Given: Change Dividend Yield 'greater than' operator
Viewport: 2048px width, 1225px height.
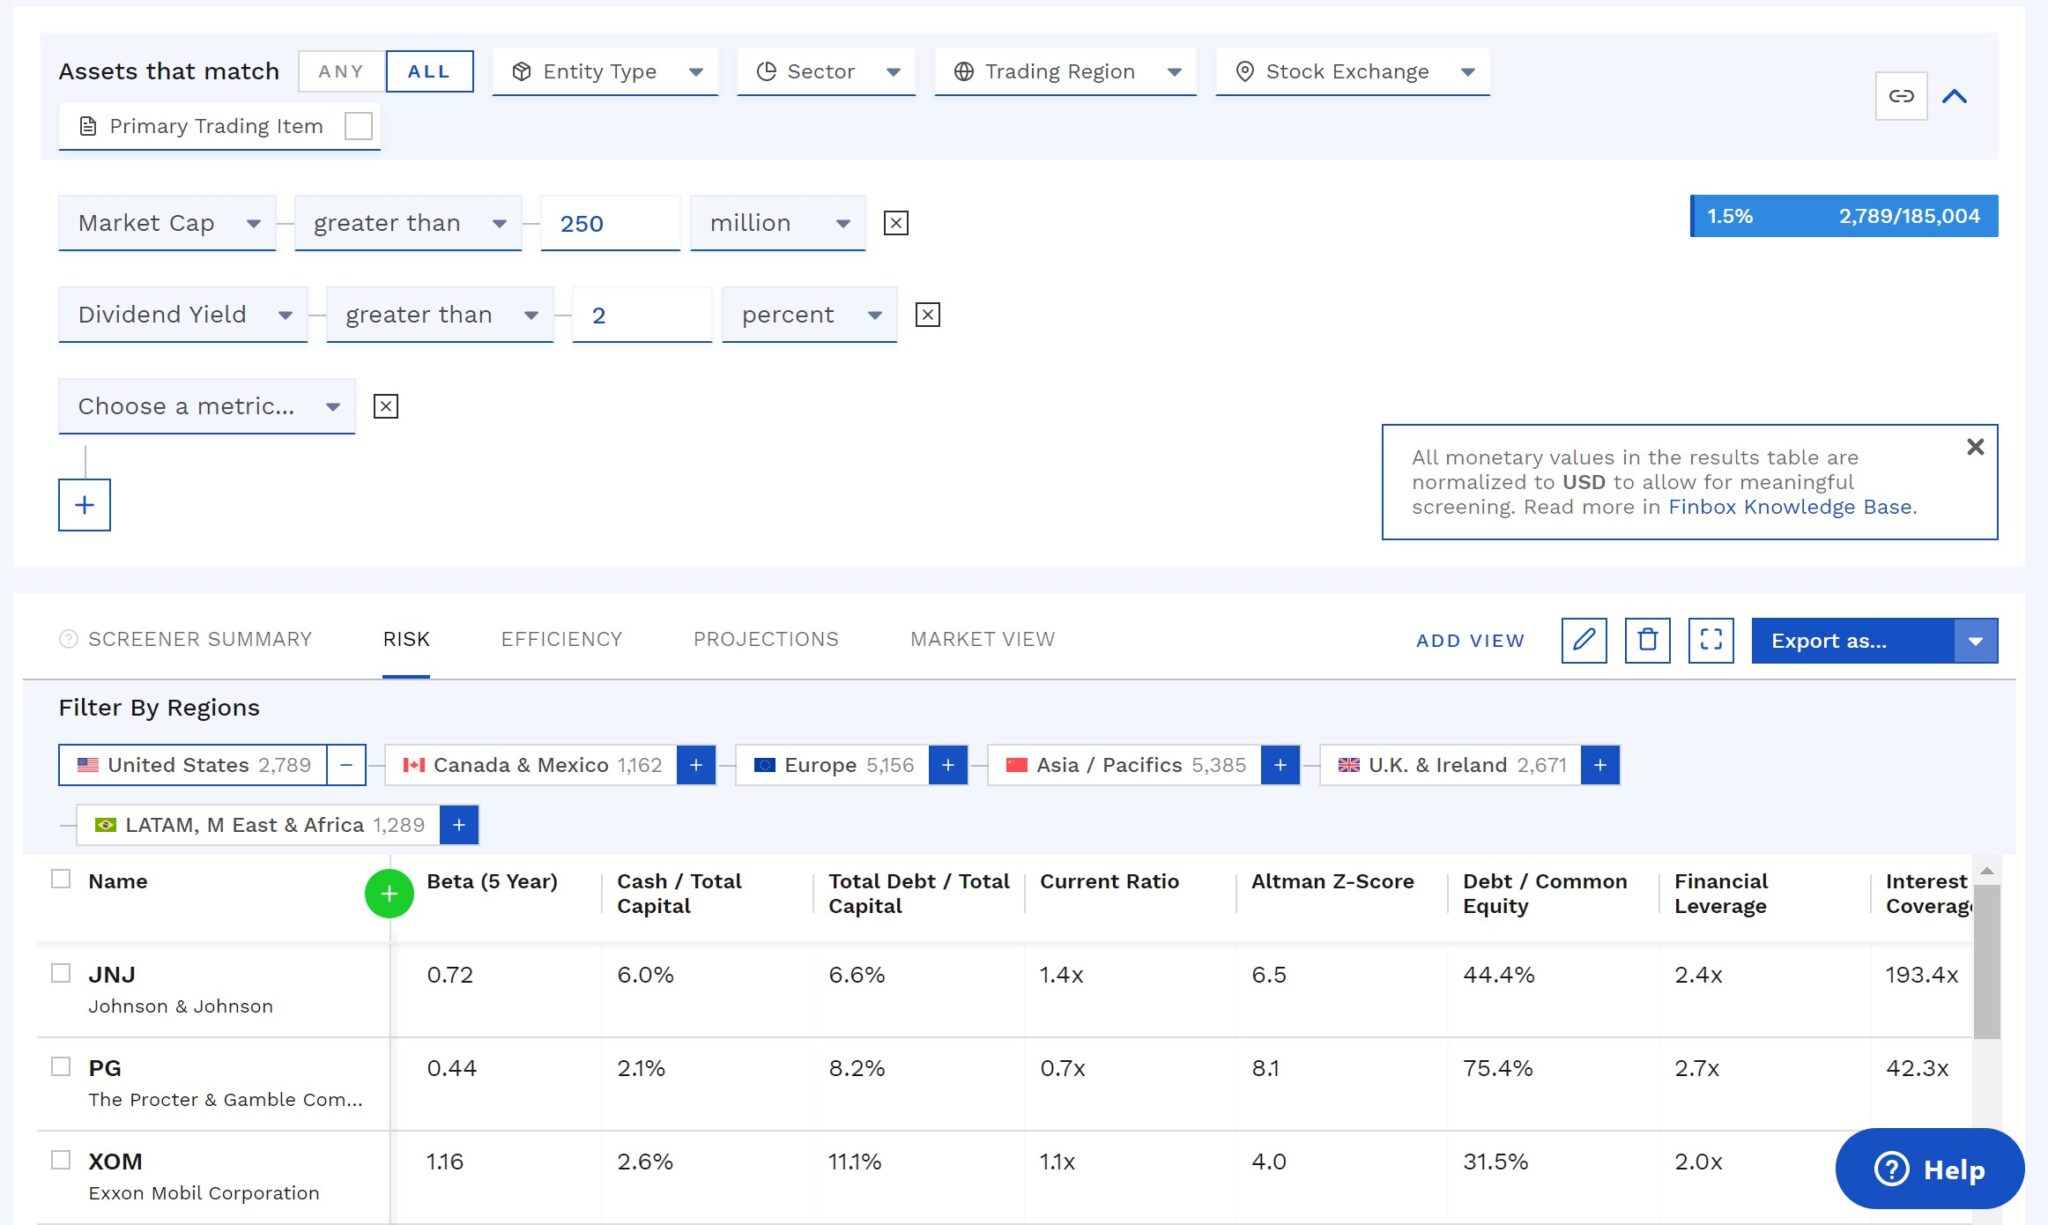Looking at the screenshot, I should coord(440,315).
